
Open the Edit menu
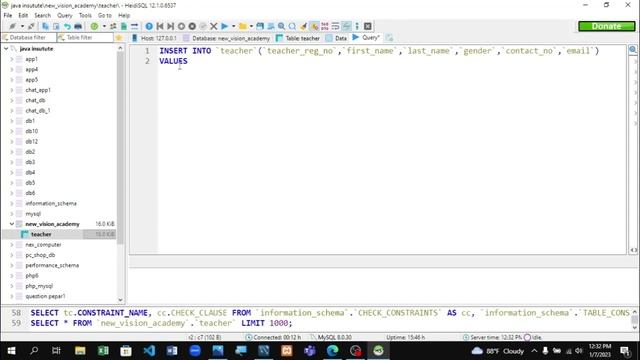pyautogui.click(x=23, y=15)
